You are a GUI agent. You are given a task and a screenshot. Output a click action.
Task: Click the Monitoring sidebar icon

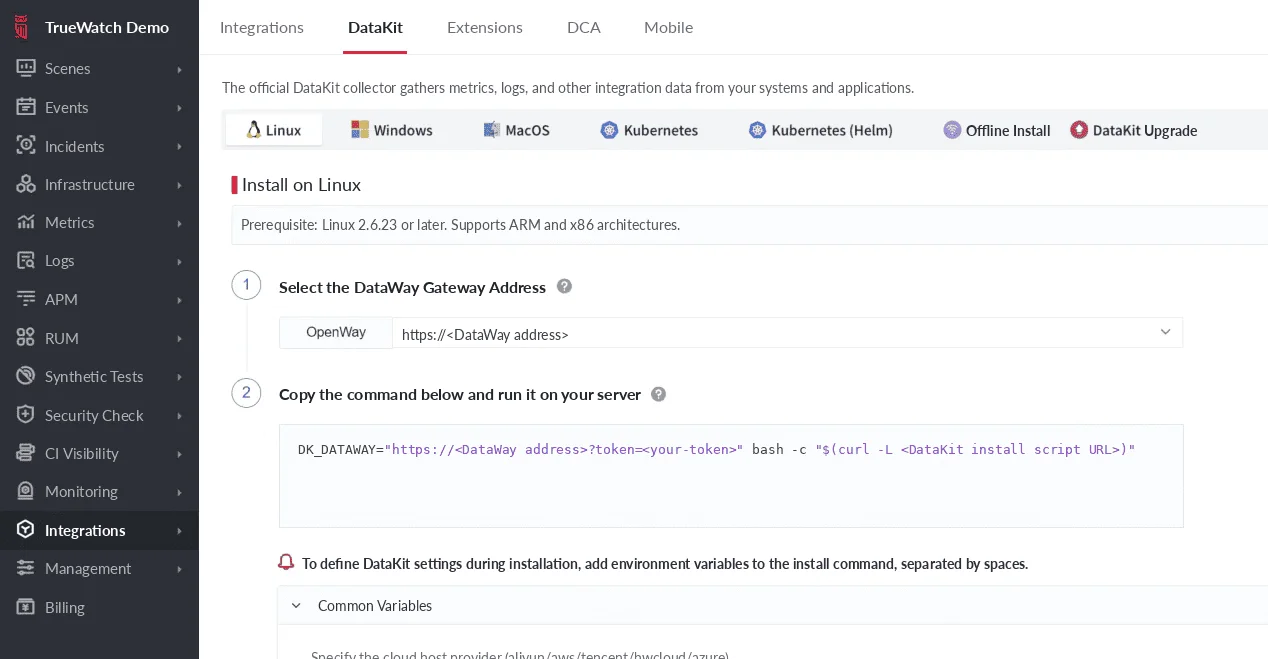[x=26, y=491]
